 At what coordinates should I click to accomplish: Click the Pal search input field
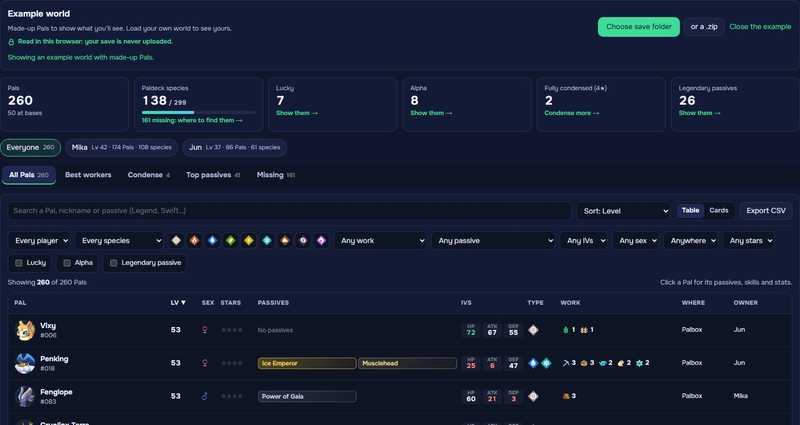tap(289, 211)
